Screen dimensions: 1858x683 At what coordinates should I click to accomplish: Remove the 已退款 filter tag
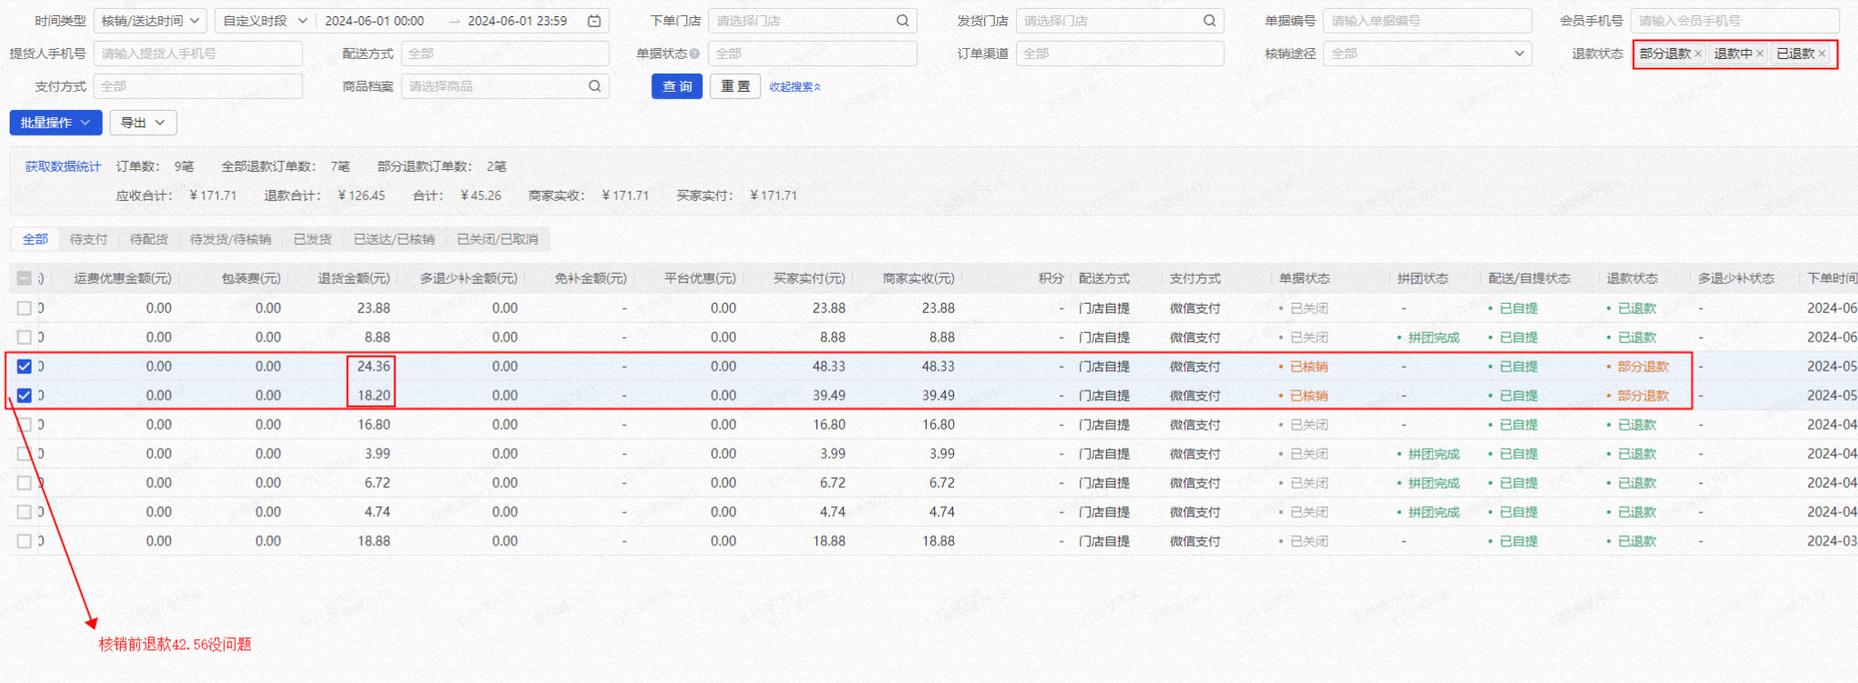(x=1822, y=54)
